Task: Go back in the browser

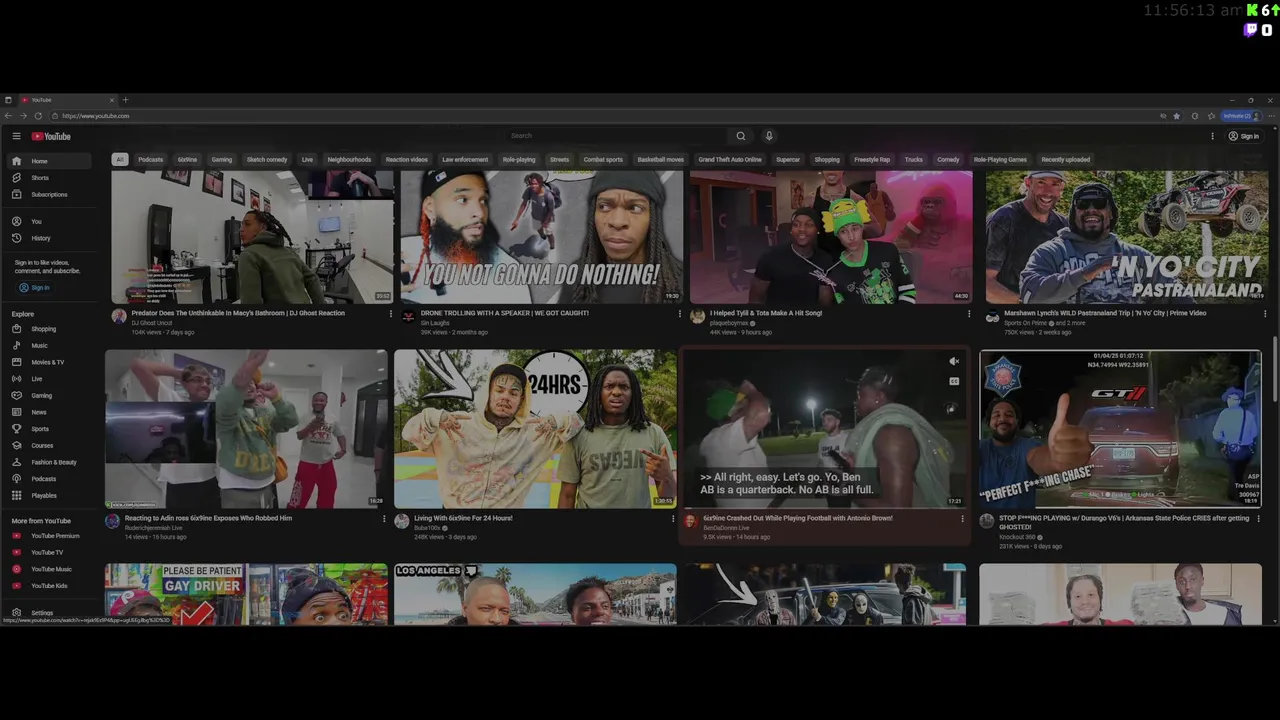Action: [x=9, y=116]
